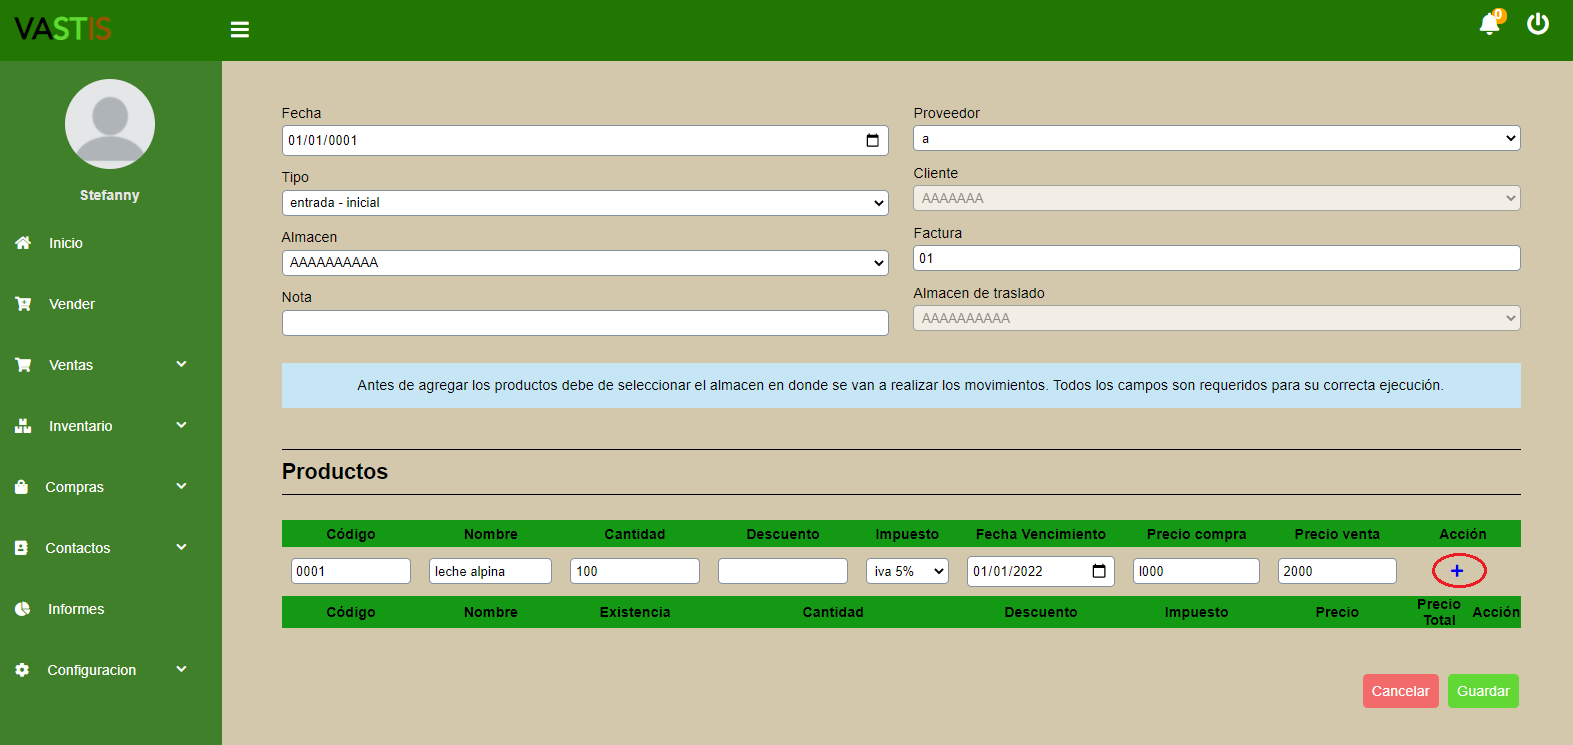The height and width of the screenshot is (745, 1573).
Task: Click the Precio Total column header
Action: point(1439,612)
